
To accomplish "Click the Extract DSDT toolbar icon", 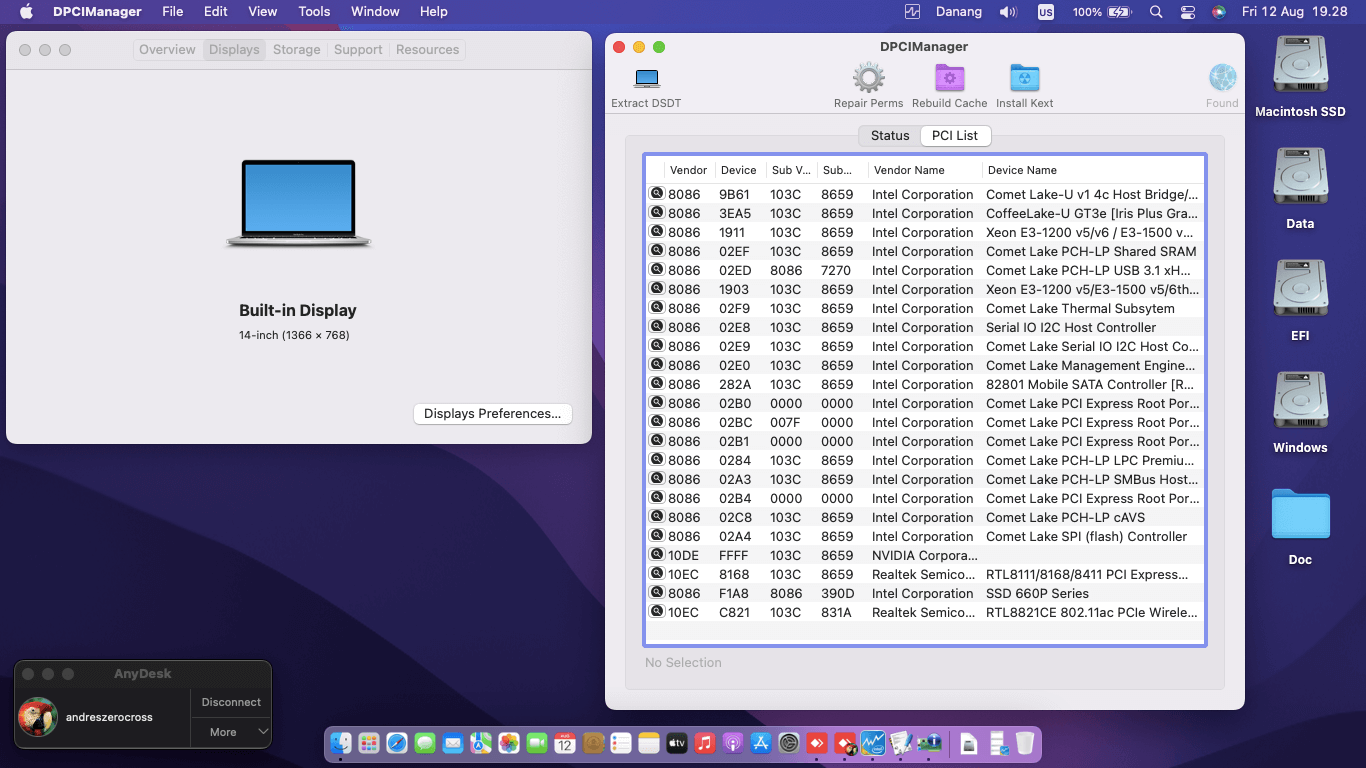I will point(647,78).
